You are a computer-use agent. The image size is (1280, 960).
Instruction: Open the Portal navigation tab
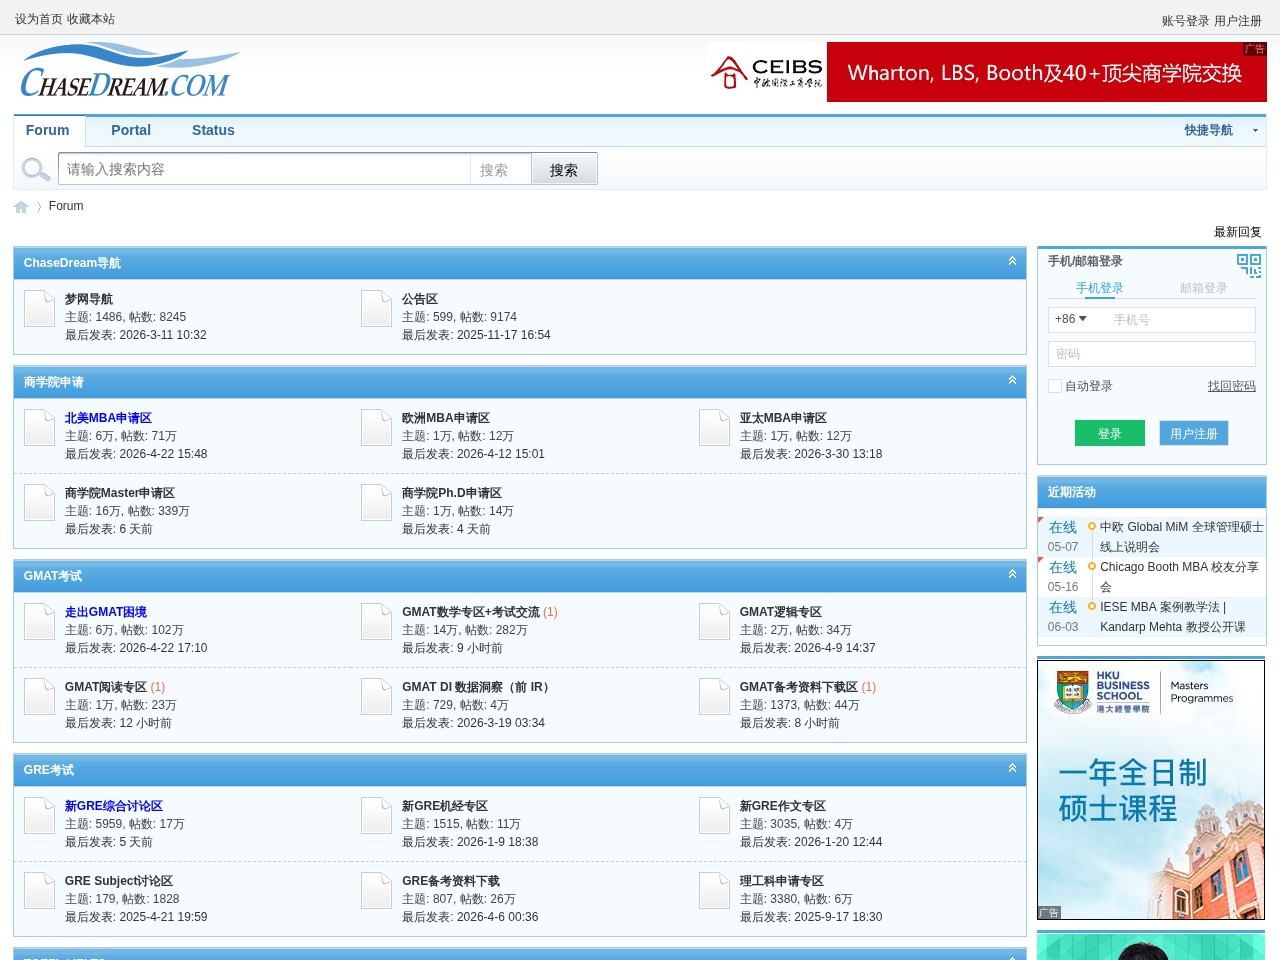[x=131, y=130]
